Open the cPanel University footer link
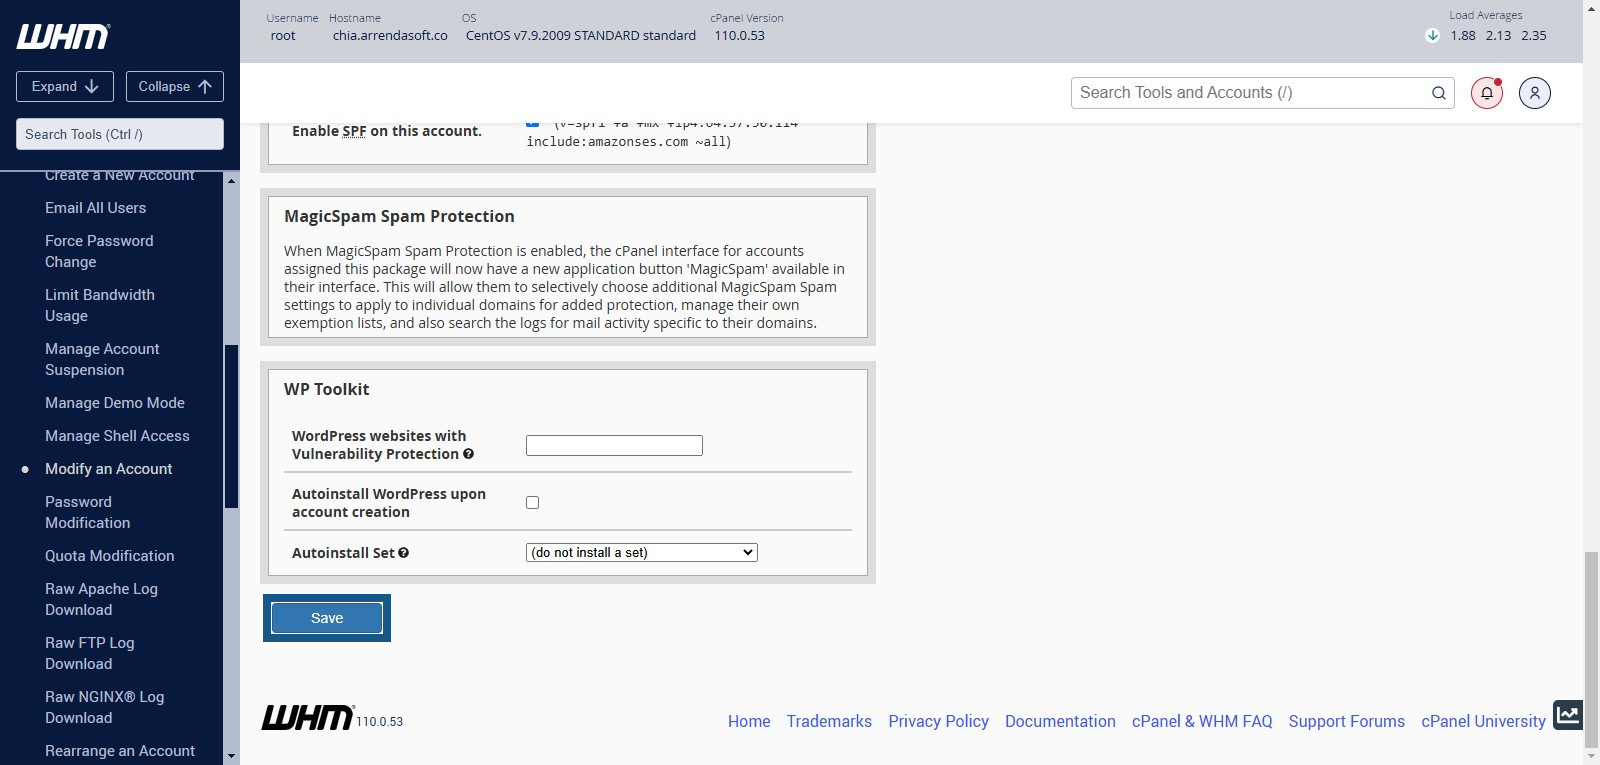The height and width of the screenshot is (765, 1600). click(1483, 721)
